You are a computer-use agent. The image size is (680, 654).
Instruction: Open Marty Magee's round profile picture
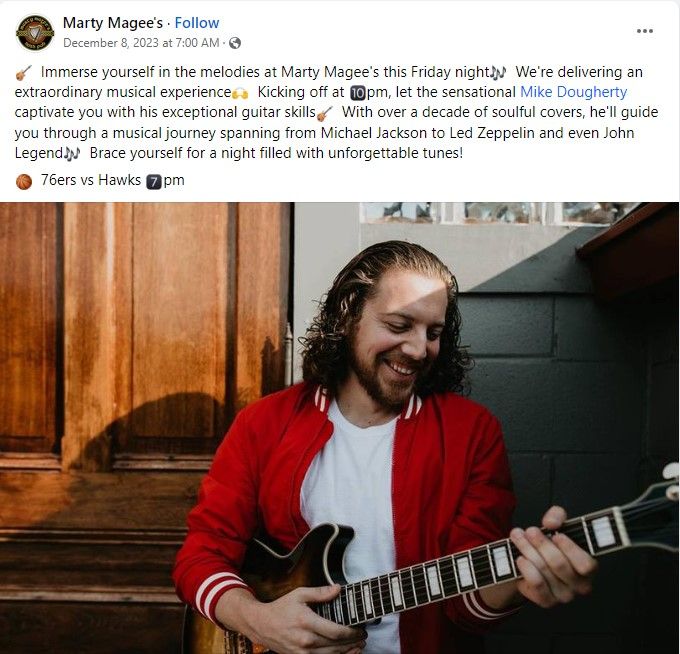(35, 33)
